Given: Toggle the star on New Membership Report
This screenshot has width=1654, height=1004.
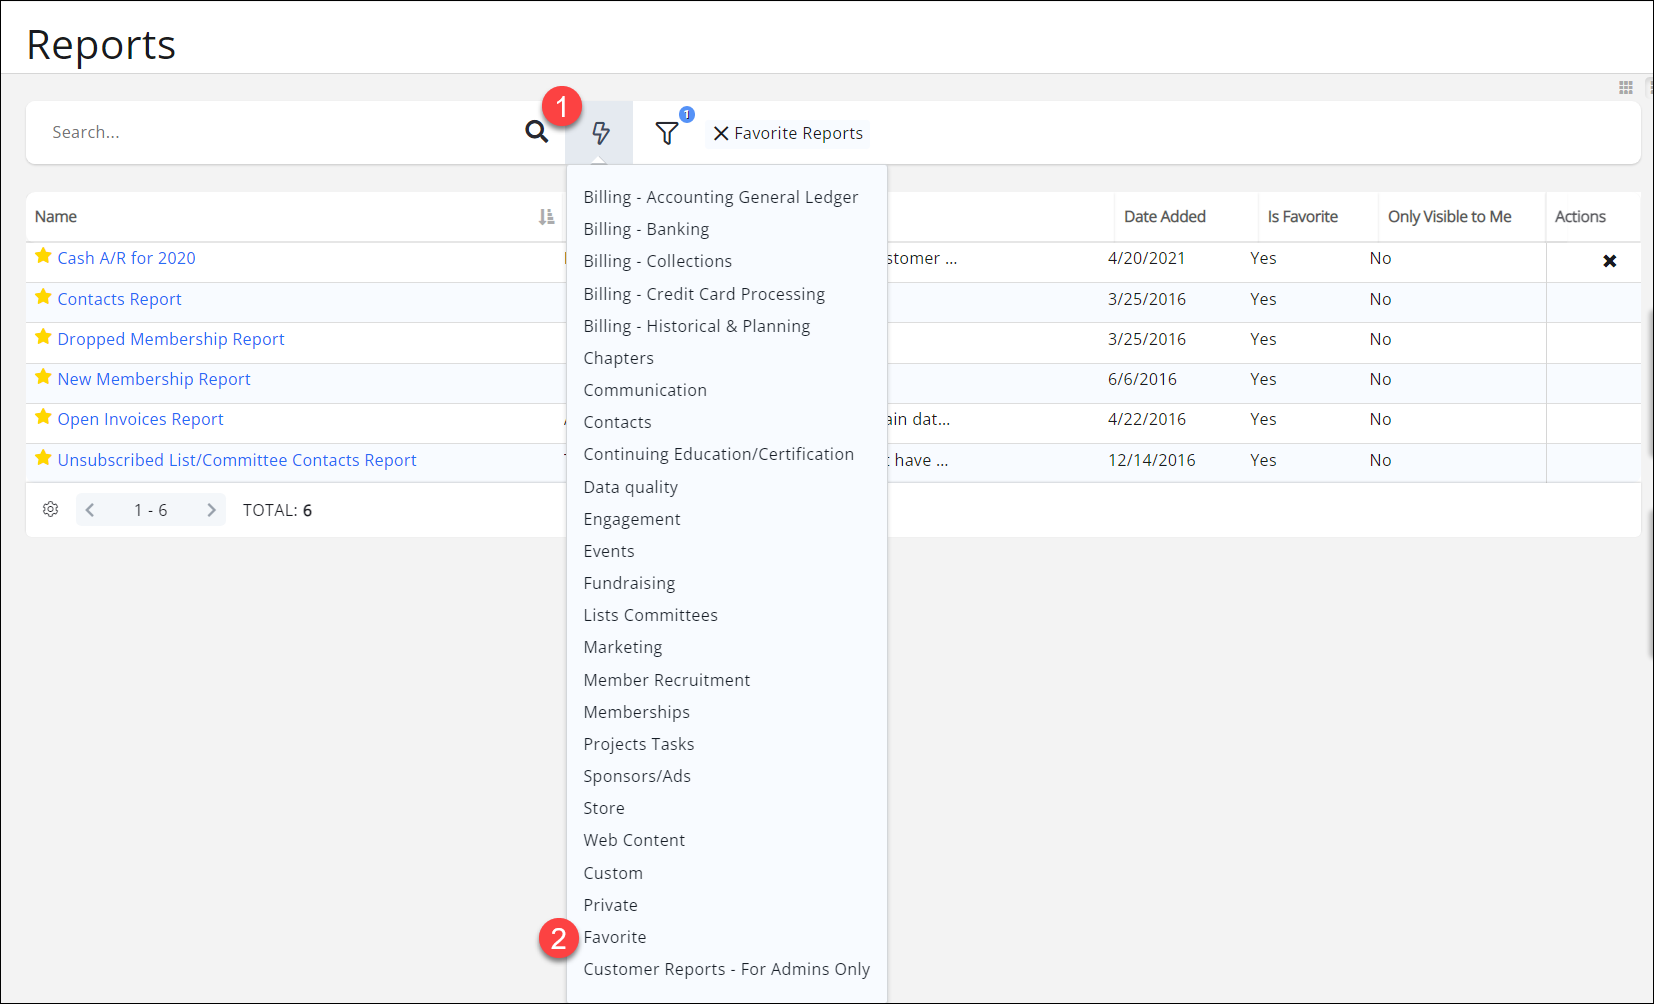Looking at the screenshot, I should [x=42, y=377].
